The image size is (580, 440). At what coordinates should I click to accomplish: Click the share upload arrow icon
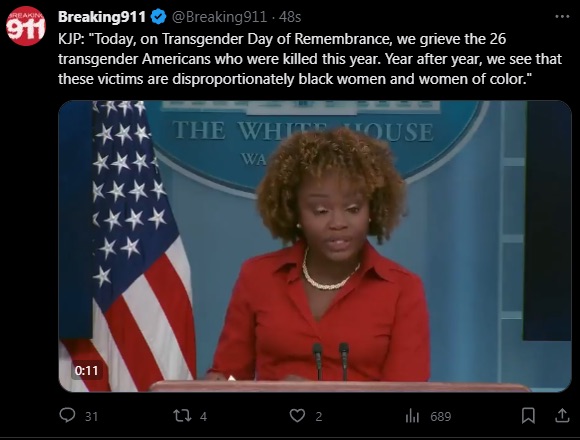pos(562,415)
